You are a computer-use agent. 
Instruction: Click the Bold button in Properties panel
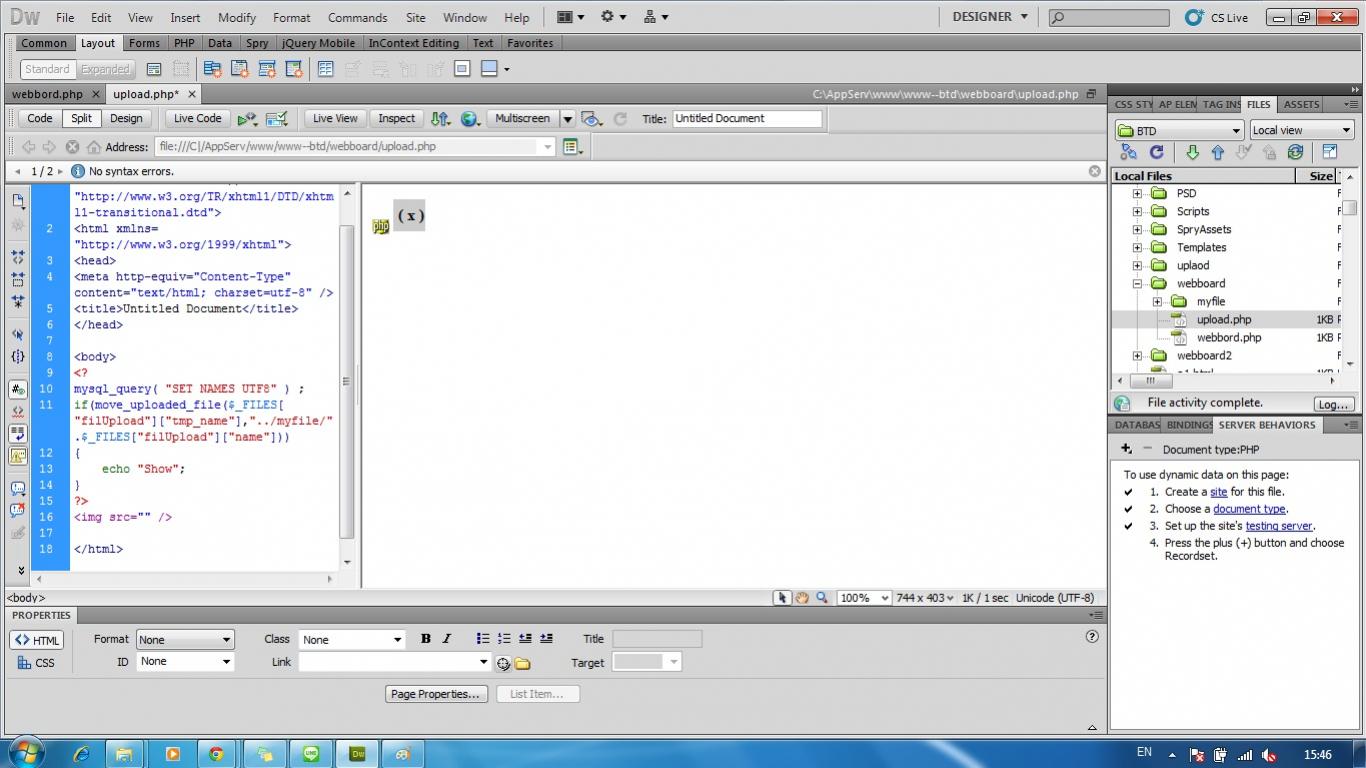426,639
